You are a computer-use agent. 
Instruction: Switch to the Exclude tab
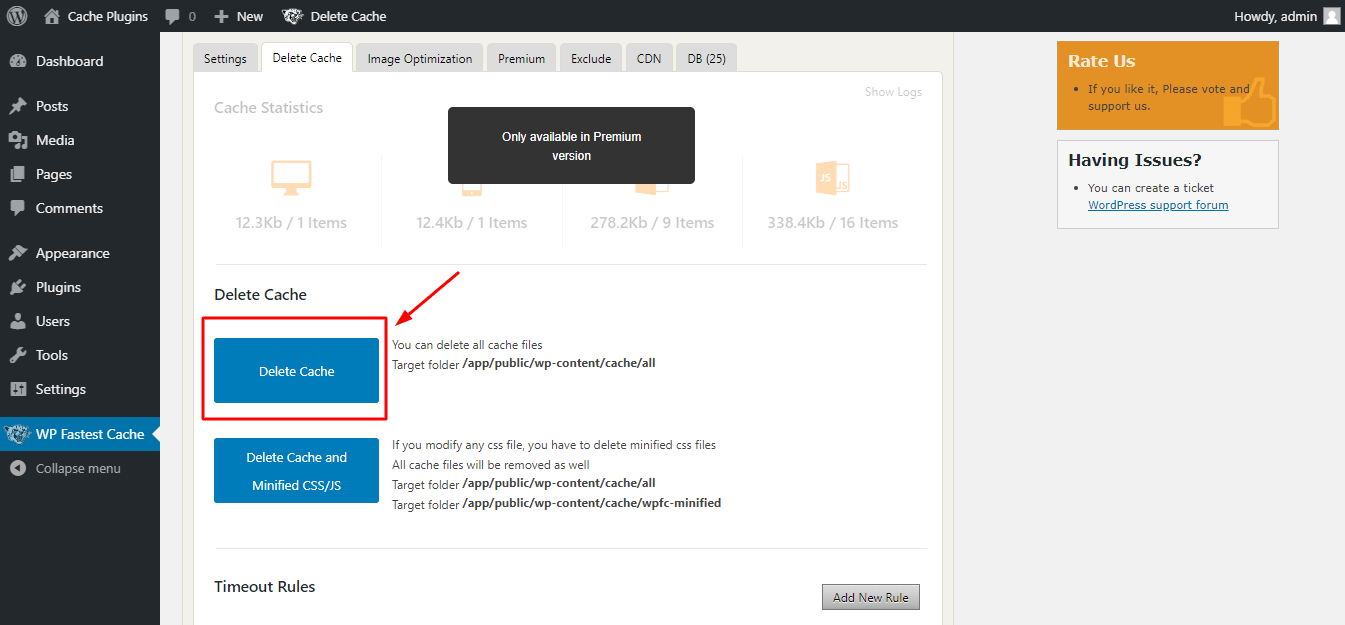coord(591,58)
